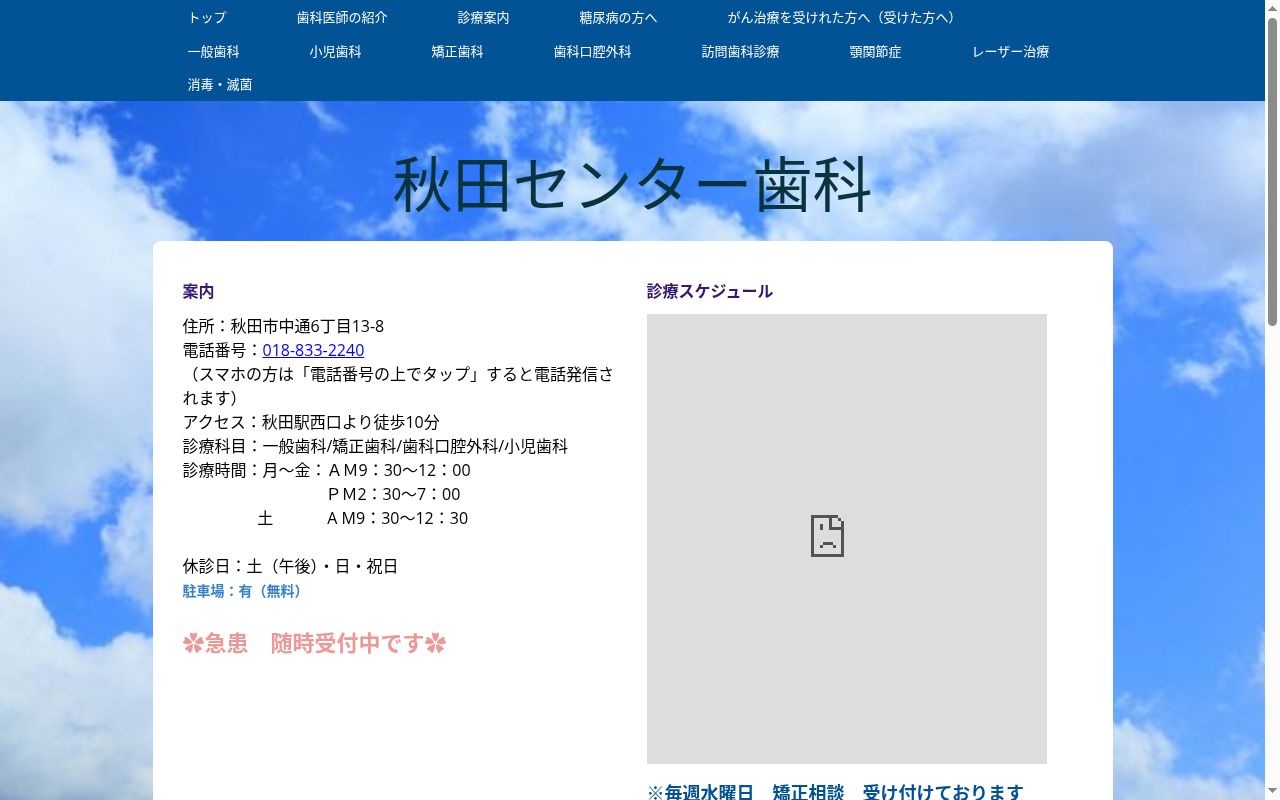Click the 診療スケジュール heading
Viewport: 1280px width, 800px height.
pos(710,292)
